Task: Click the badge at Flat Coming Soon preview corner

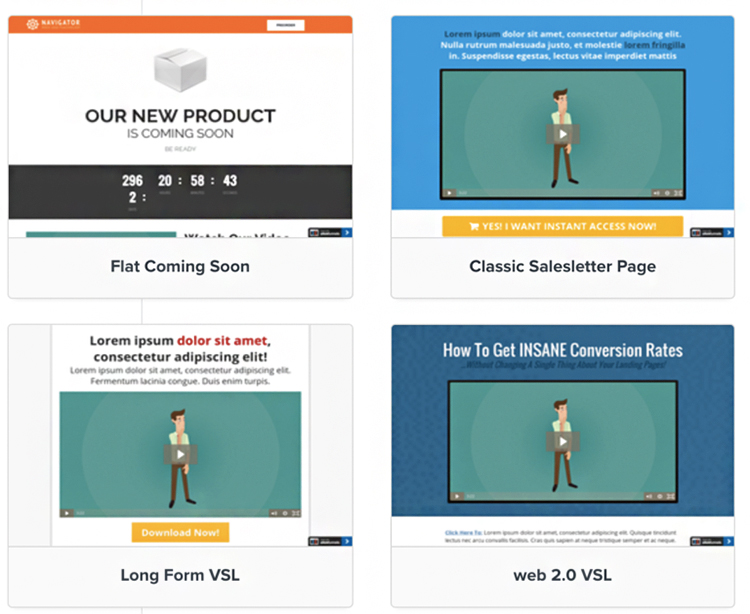Action: tap(329, 232)
